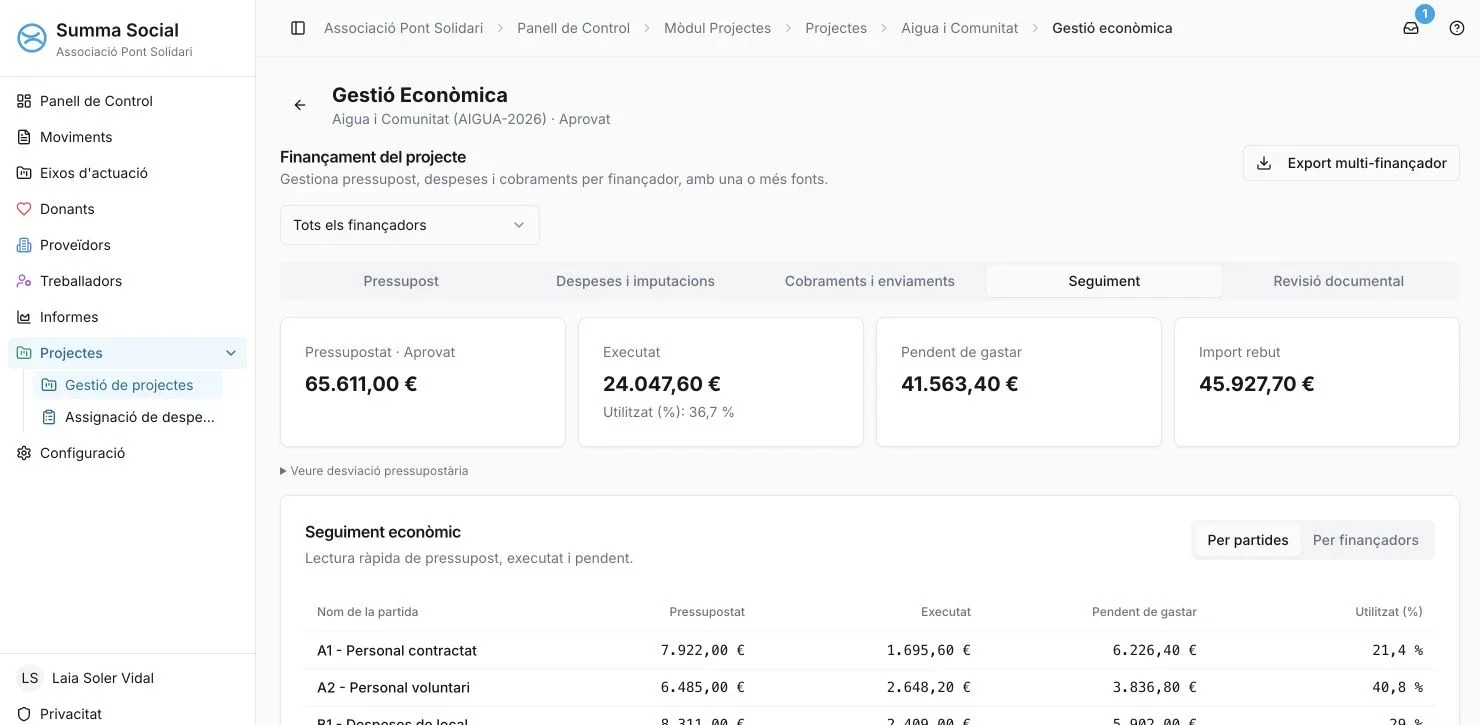Open the help question mark icon
The width and height of the screenshot is (1480, 725).
1457,28
